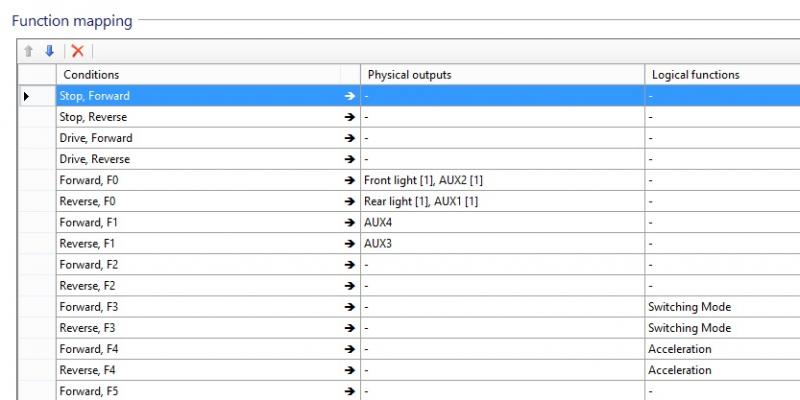The height and width of the screenshot is (400, 800).
Task: Click the move up arrow icon
Action: [29, 51]
